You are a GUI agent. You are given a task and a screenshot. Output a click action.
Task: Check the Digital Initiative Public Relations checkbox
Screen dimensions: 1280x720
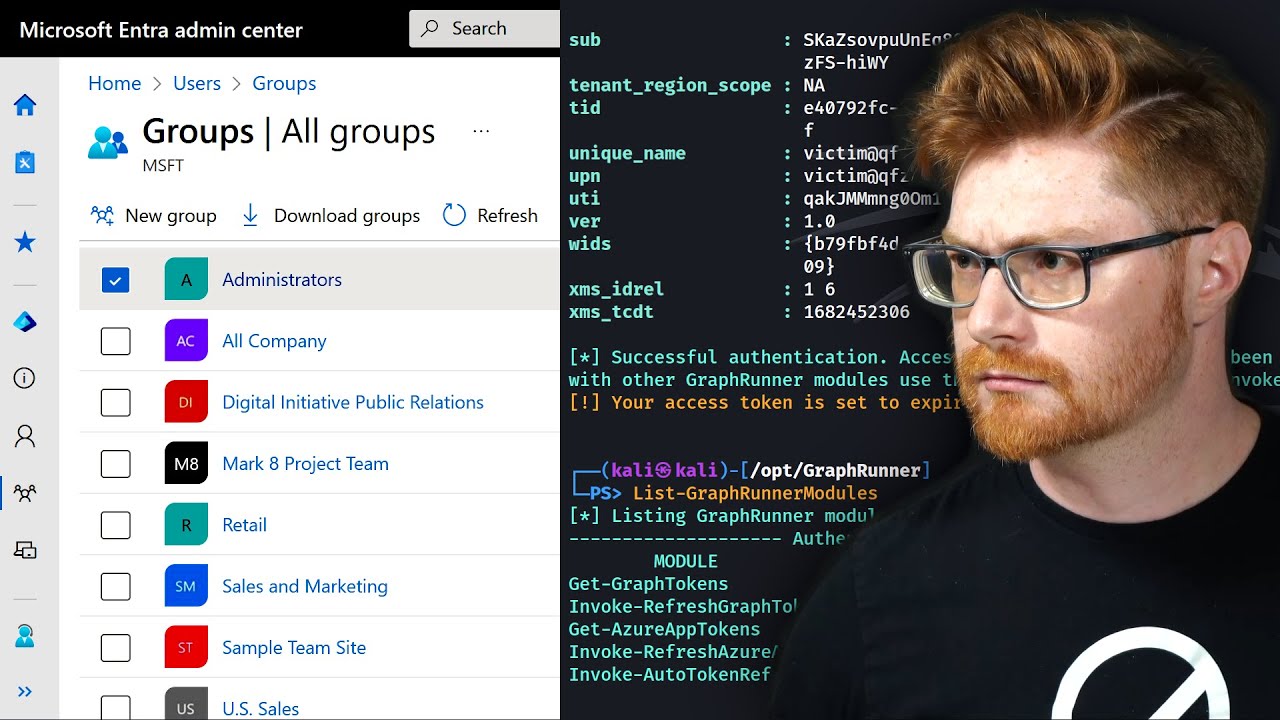[x=116, y=403]
